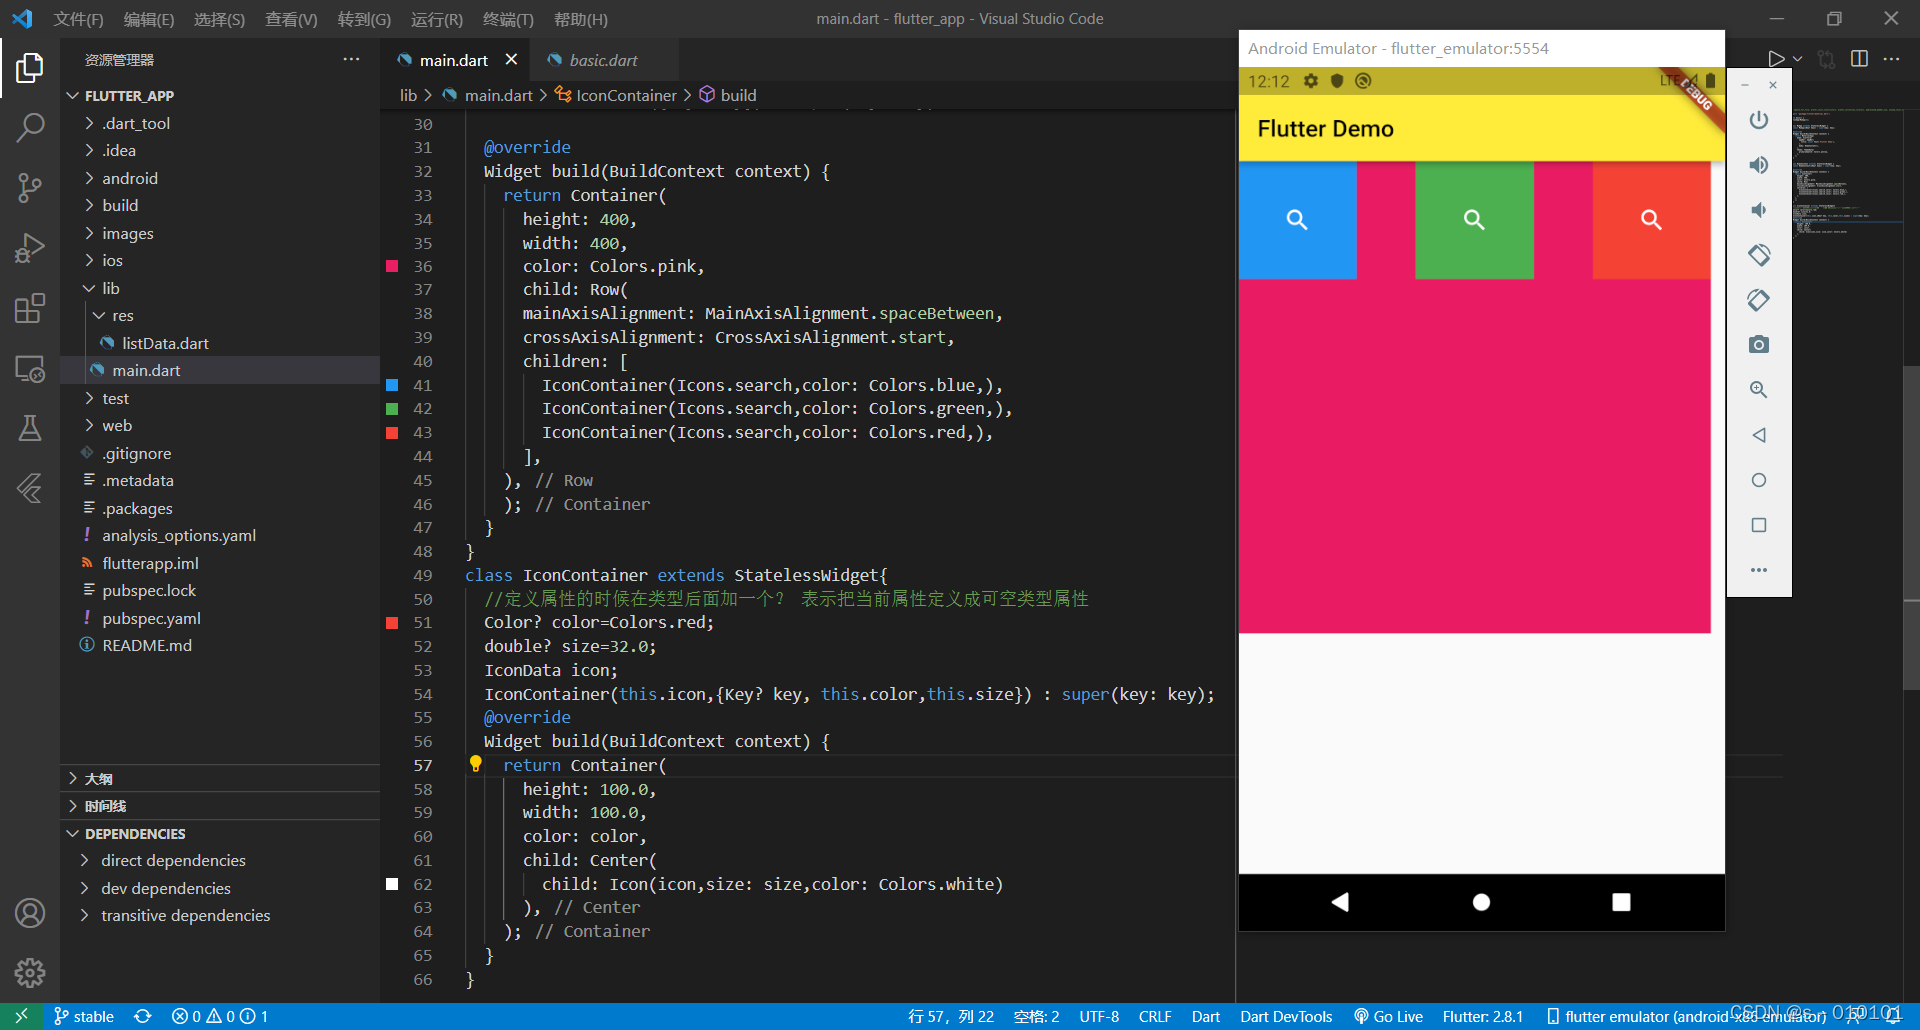The width and height of the screenshot is (1920, 1030).
Task: Take emulator screenshot with camera icon
Action: 1759,345
